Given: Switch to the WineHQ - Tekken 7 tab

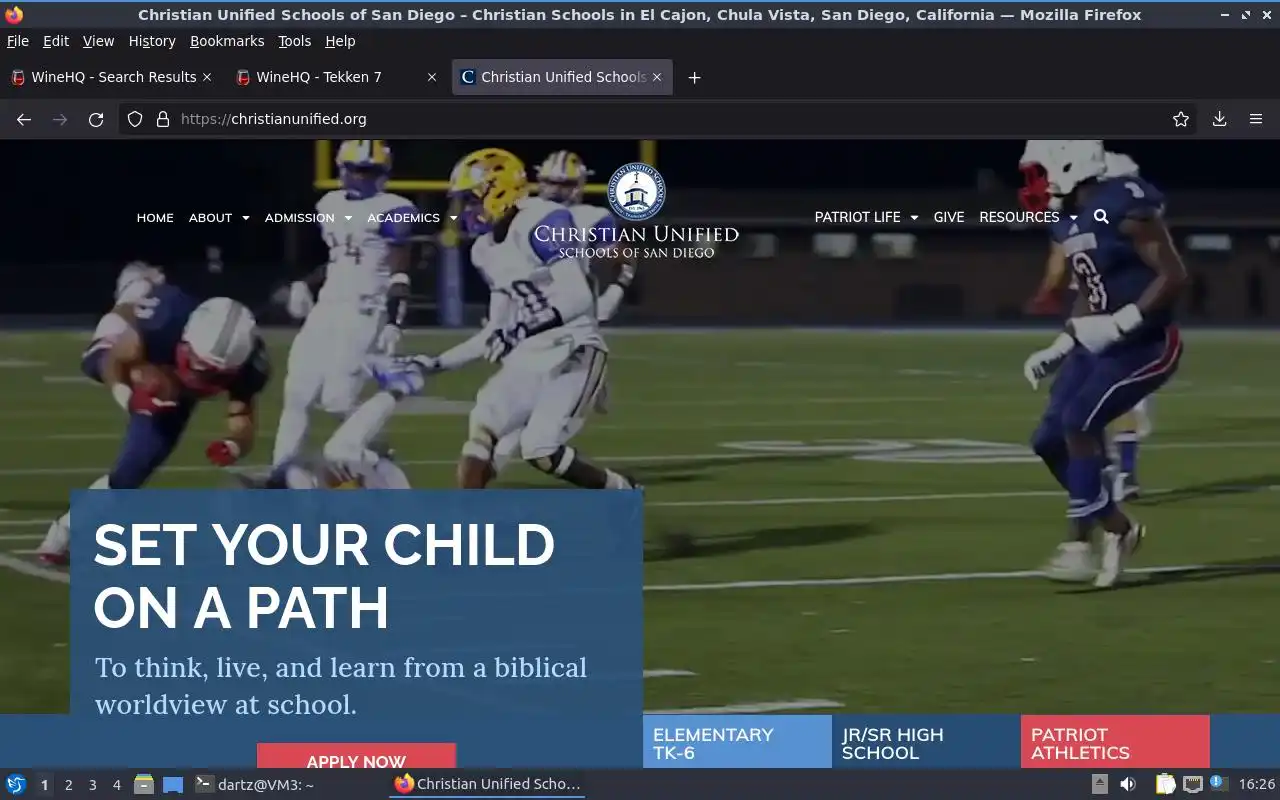Looking at the screenshot, I should pos(335,77).
